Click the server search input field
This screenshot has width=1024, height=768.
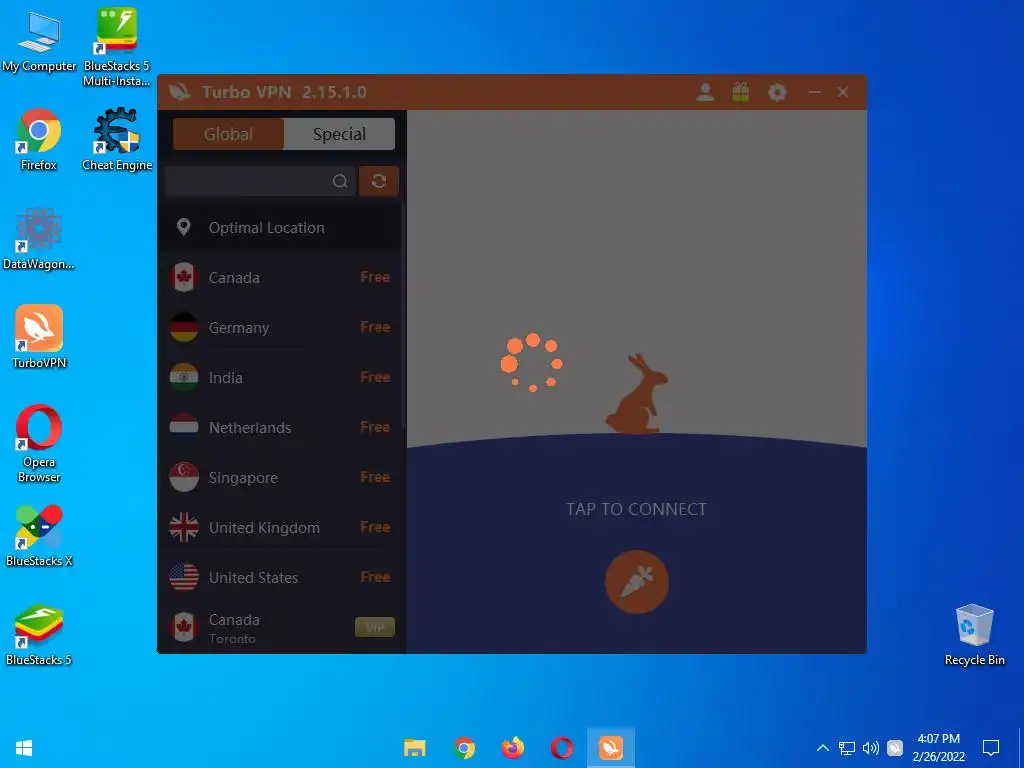pos(260,181)
